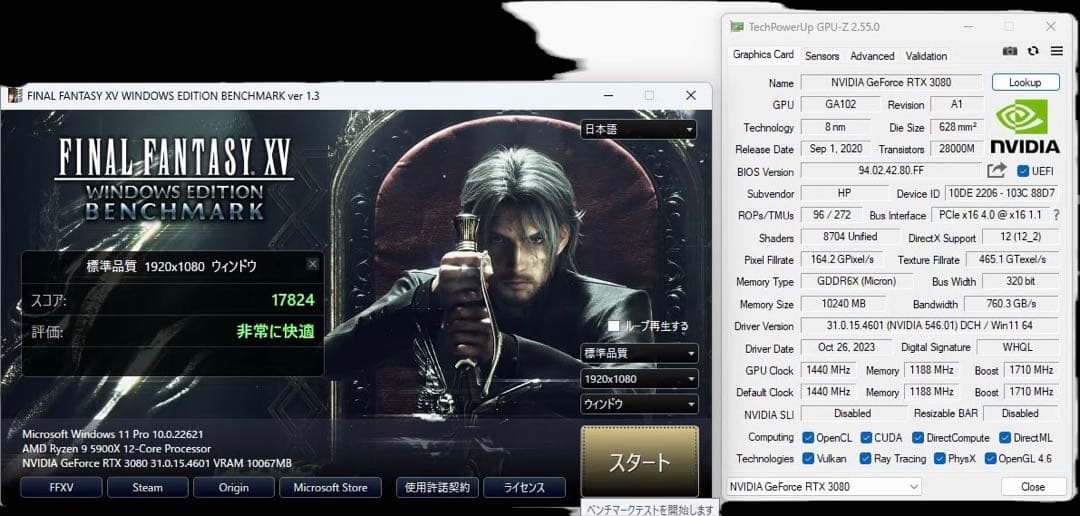Click the Driver Date value Oct 26, 2023
The width and height of the screenshot is (1080, 516).
tap(847, 347)
